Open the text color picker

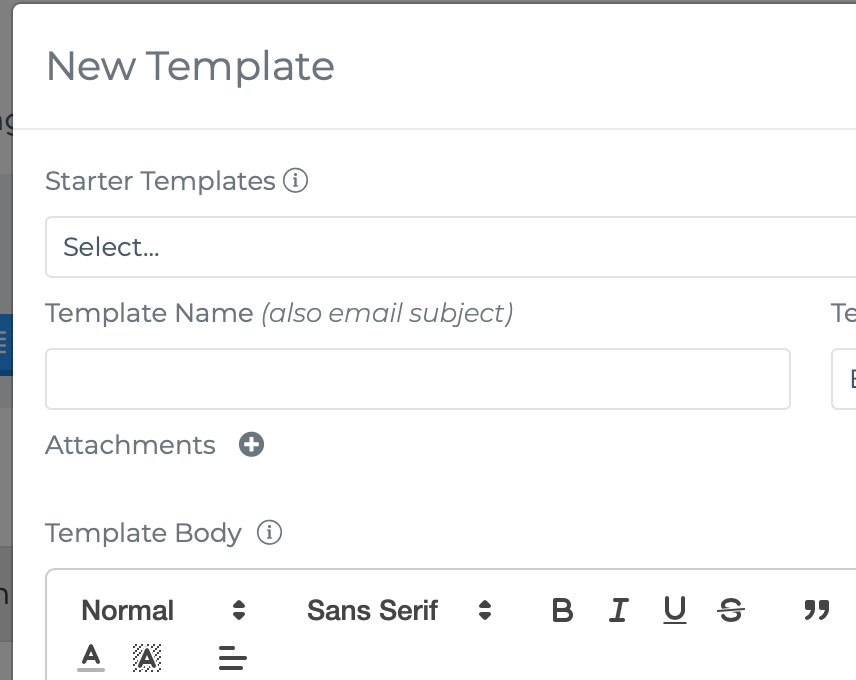(x=91, y=657)
